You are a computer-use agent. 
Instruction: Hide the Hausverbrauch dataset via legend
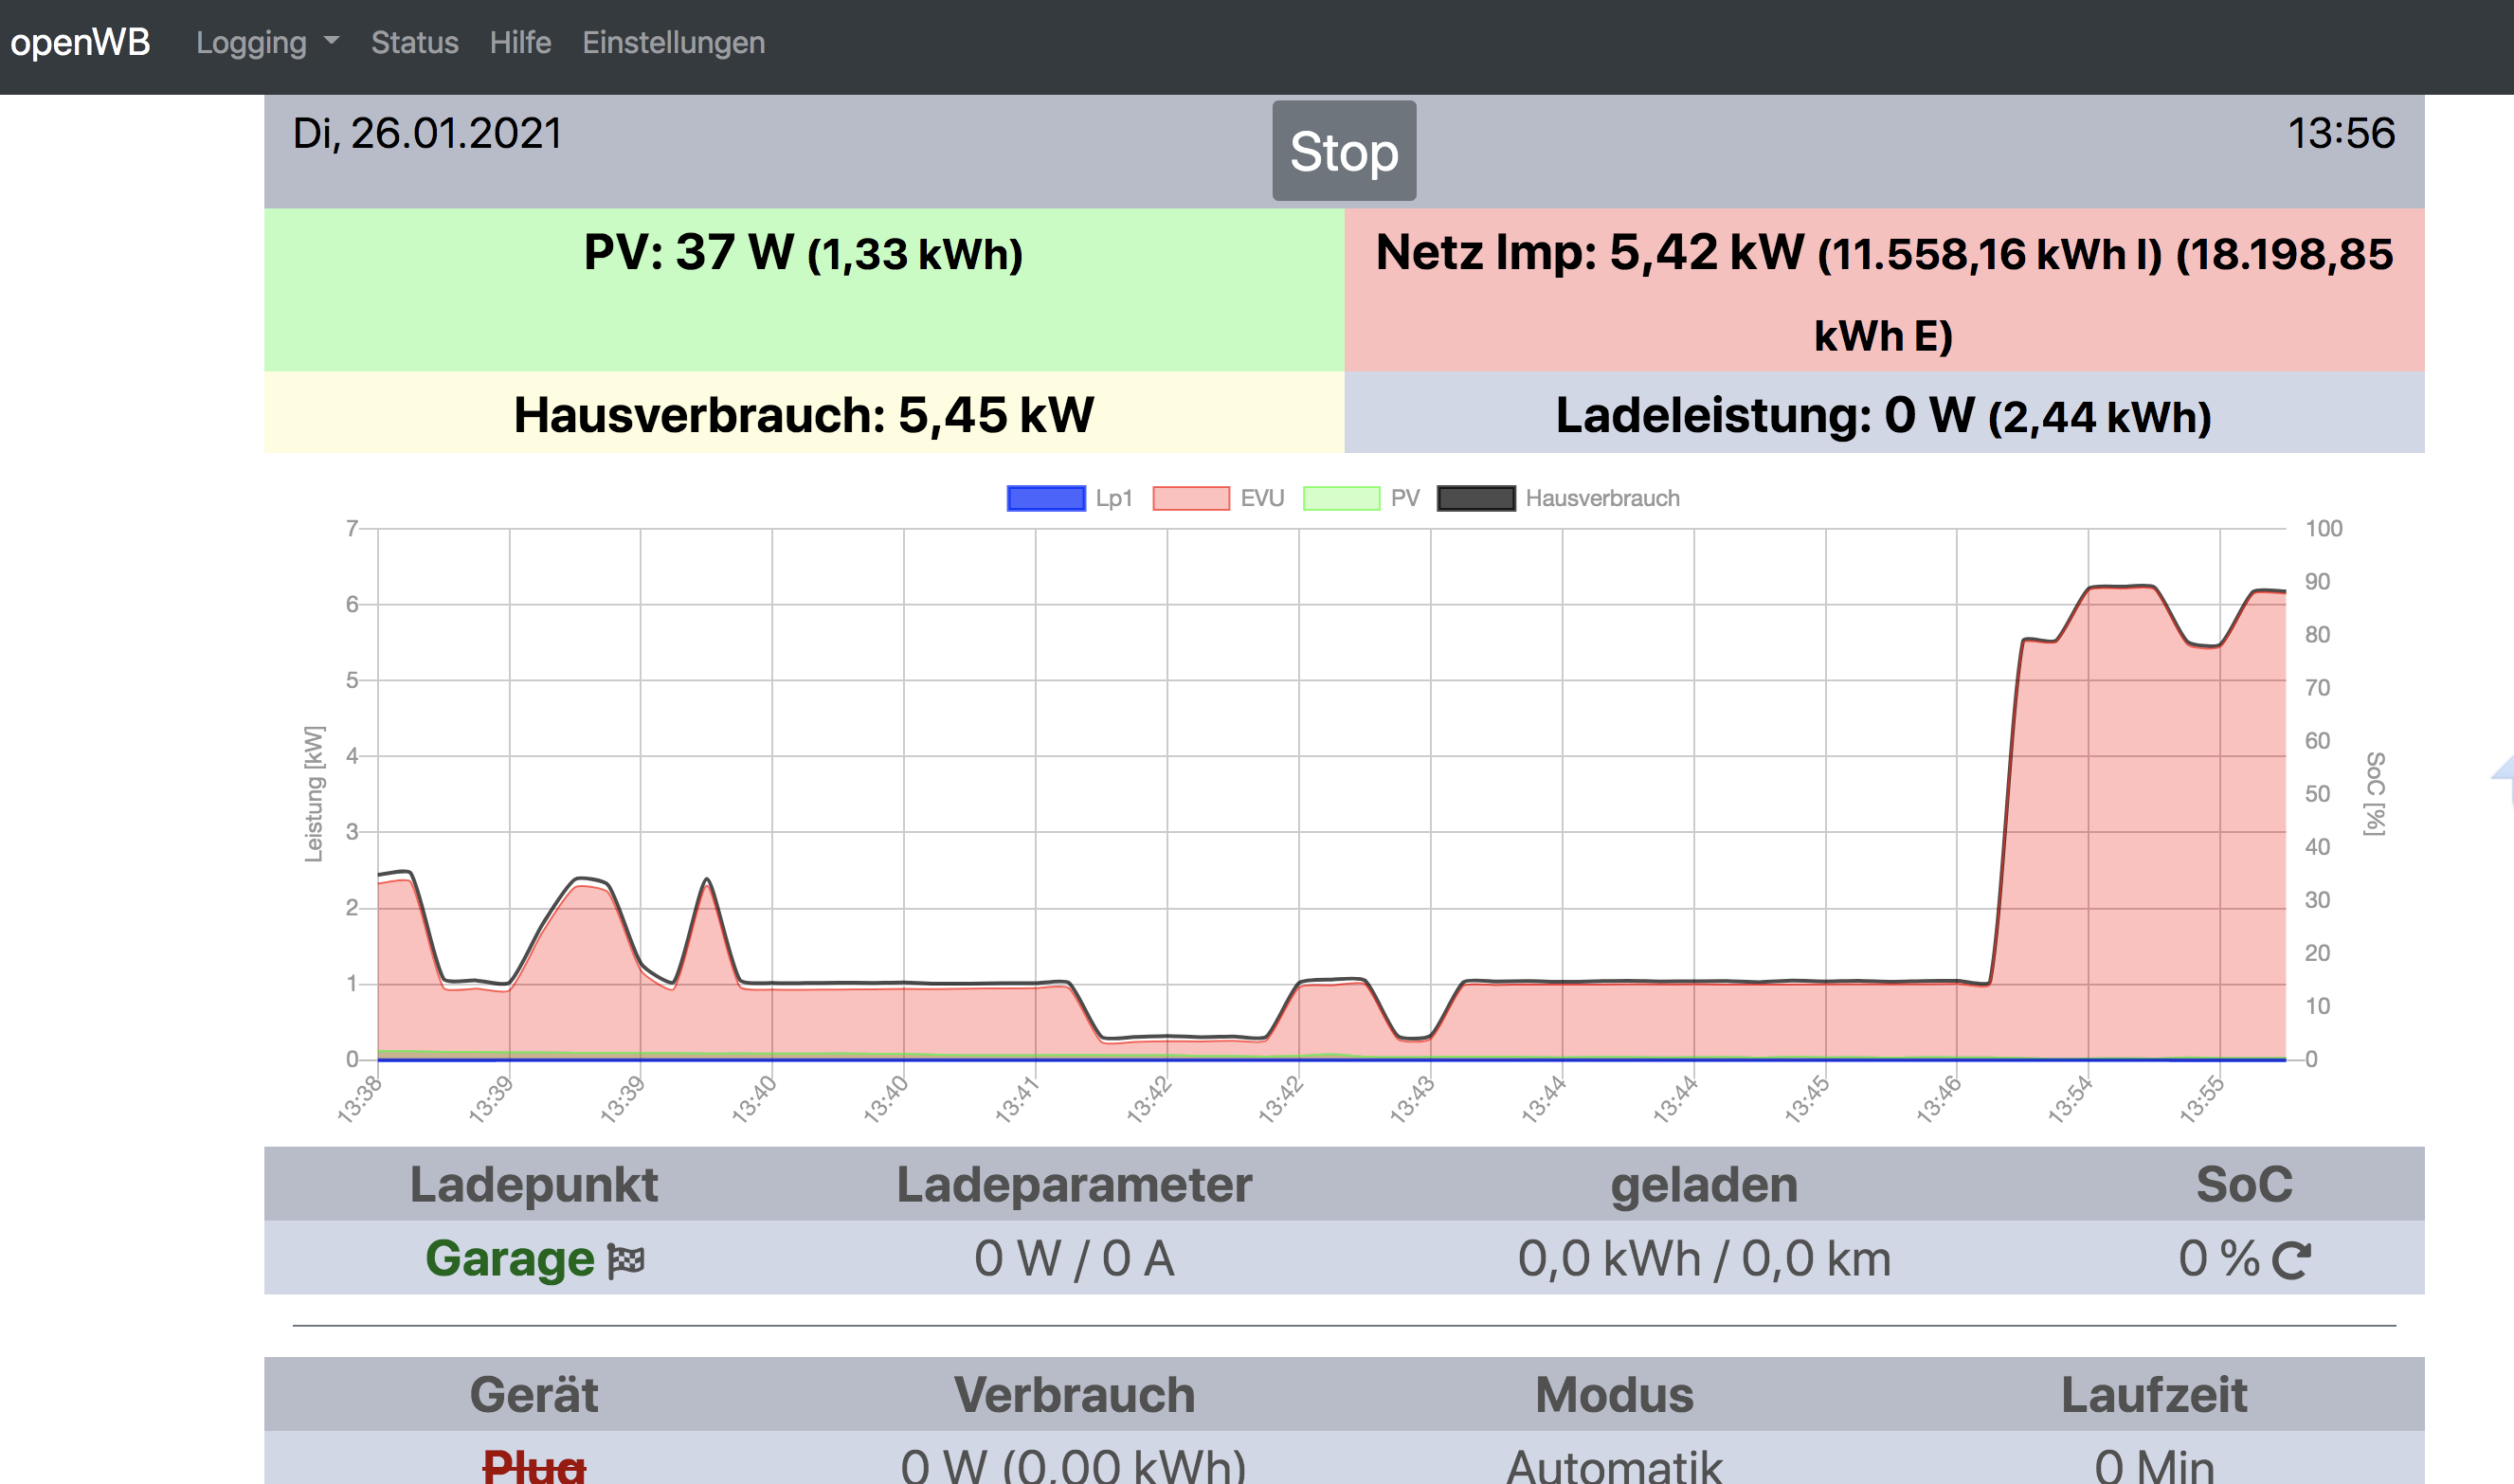coord(1601,498)
